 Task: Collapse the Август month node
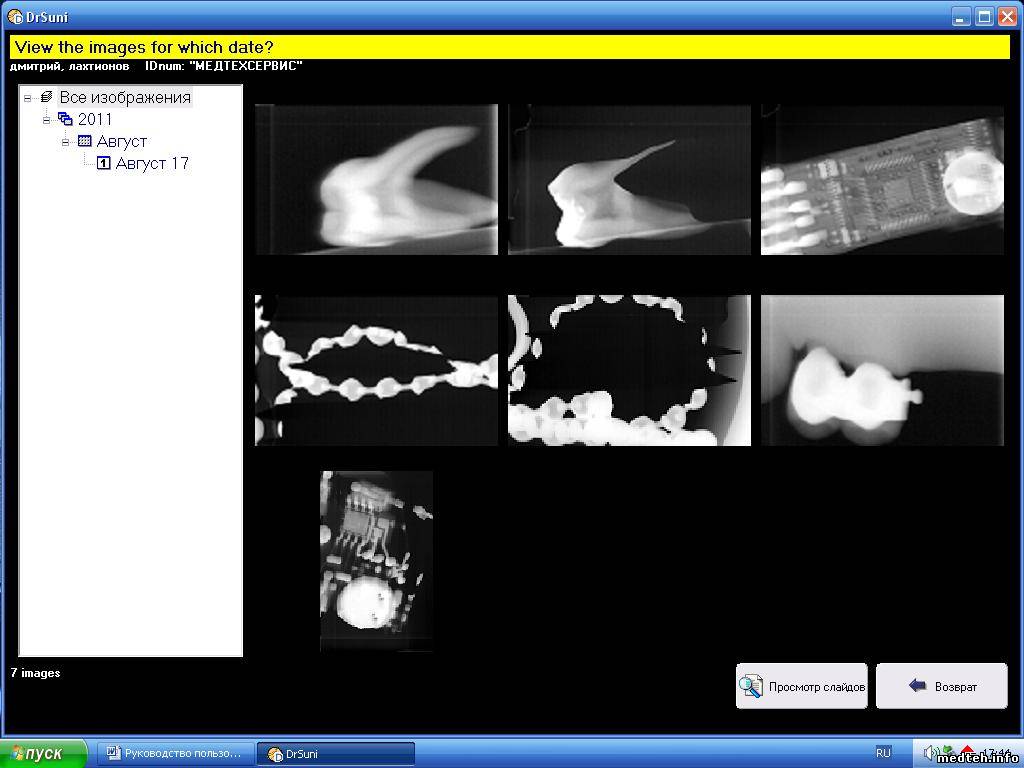point(65,142)
